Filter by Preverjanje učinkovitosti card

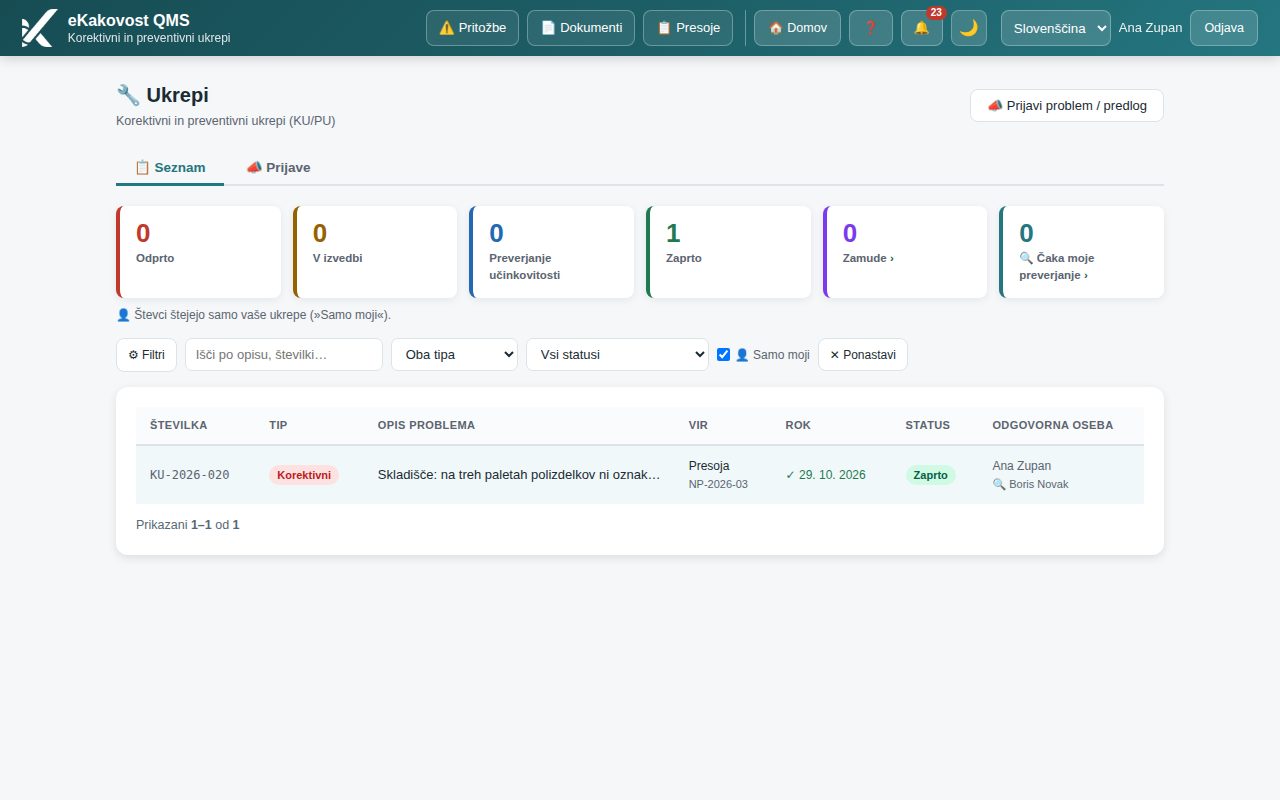pos(552,252)
